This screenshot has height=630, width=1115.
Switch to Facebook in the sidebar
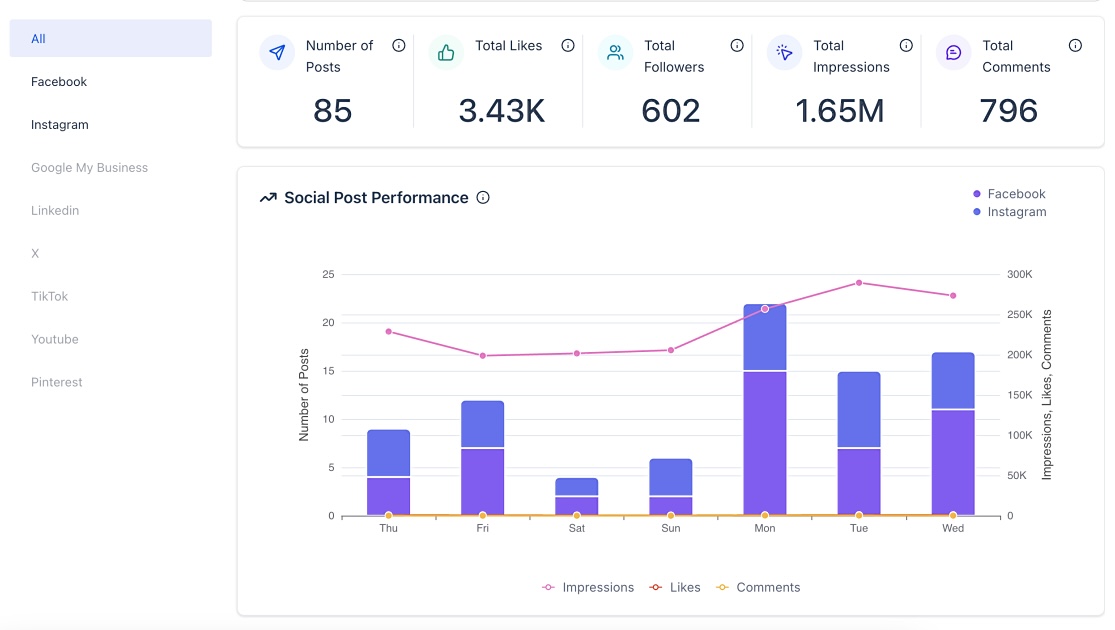[x=59, y=82]
